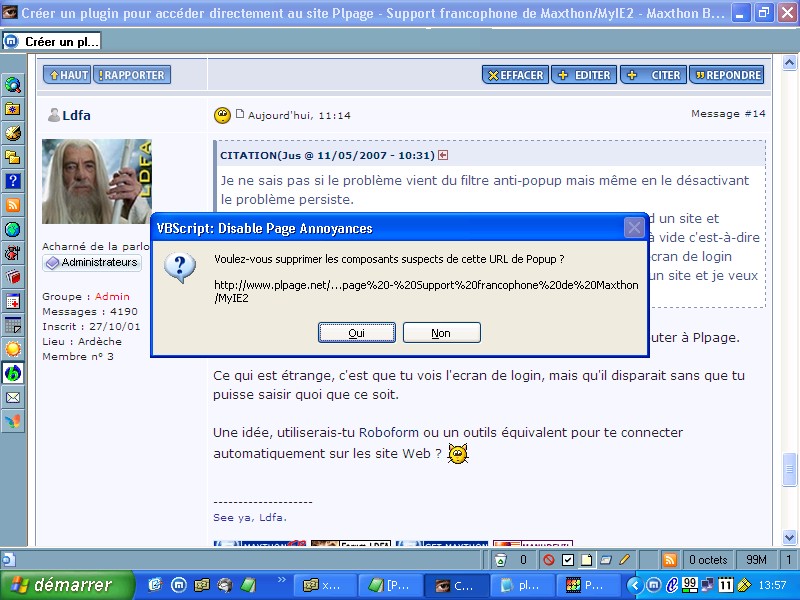The height and width of the screenshot is (600, 800).
Task: Open the démarrer Start button
Action: (68, 585)
